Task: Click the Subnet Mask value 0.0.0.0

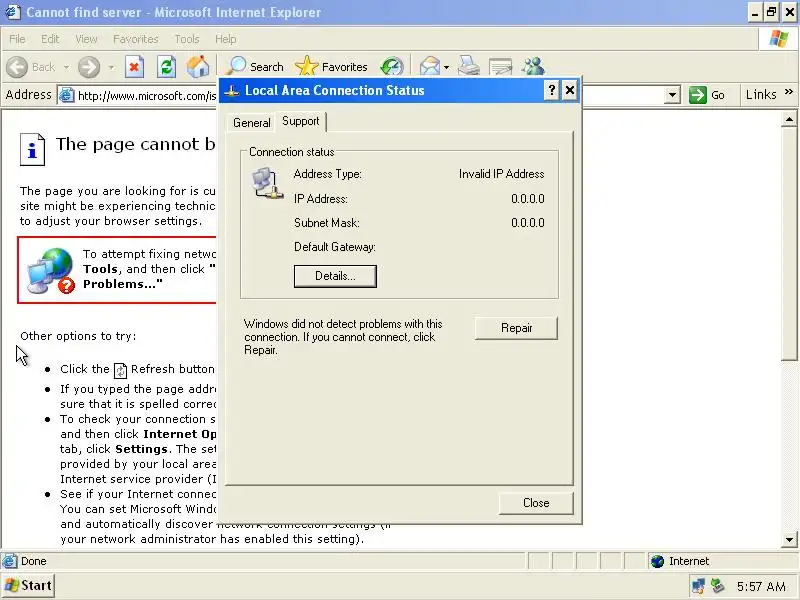Action: click(528, 223)
